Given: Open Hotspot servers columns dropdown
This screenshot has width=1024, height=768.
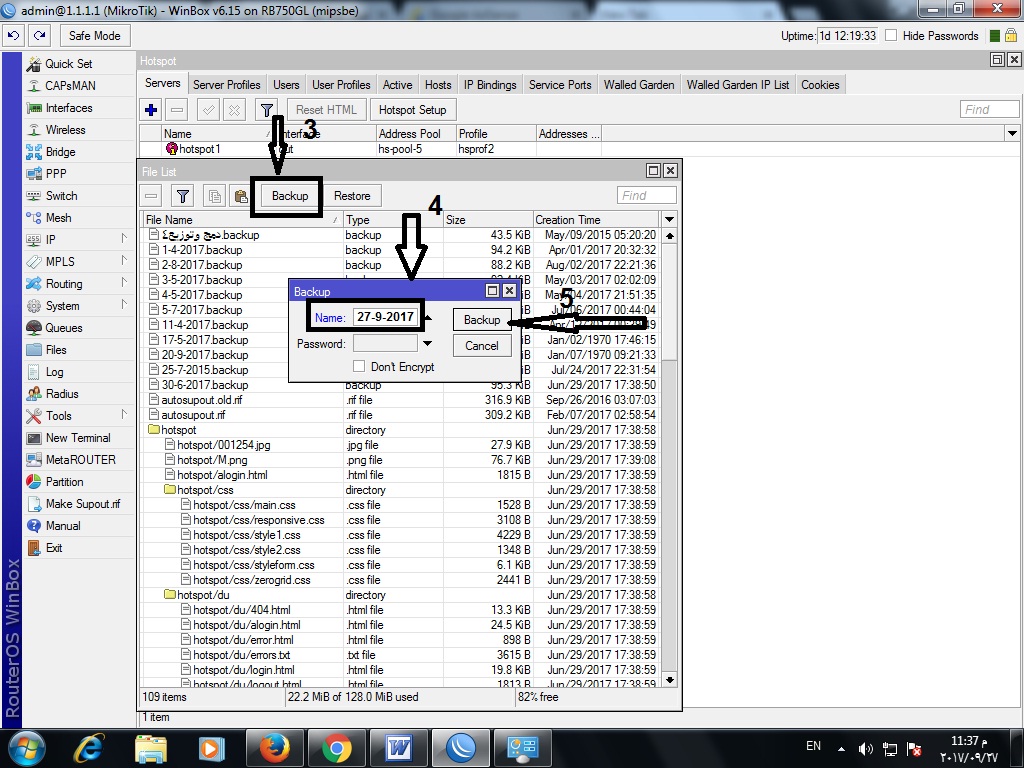Looking at the screenshot, I should click(1012, 133).
